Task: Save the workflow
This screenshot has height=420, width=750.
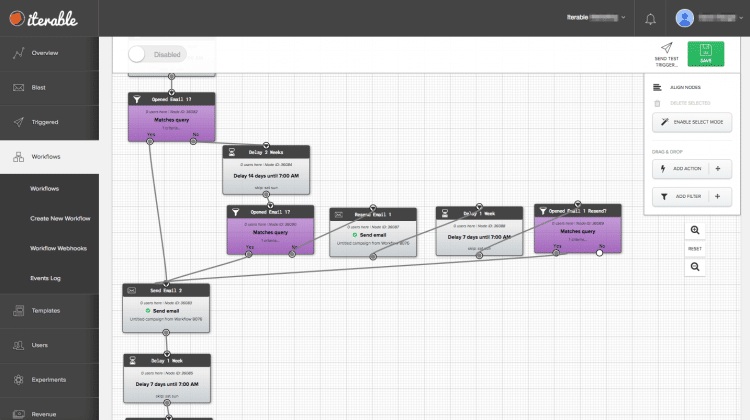Action: coord(706,54)
